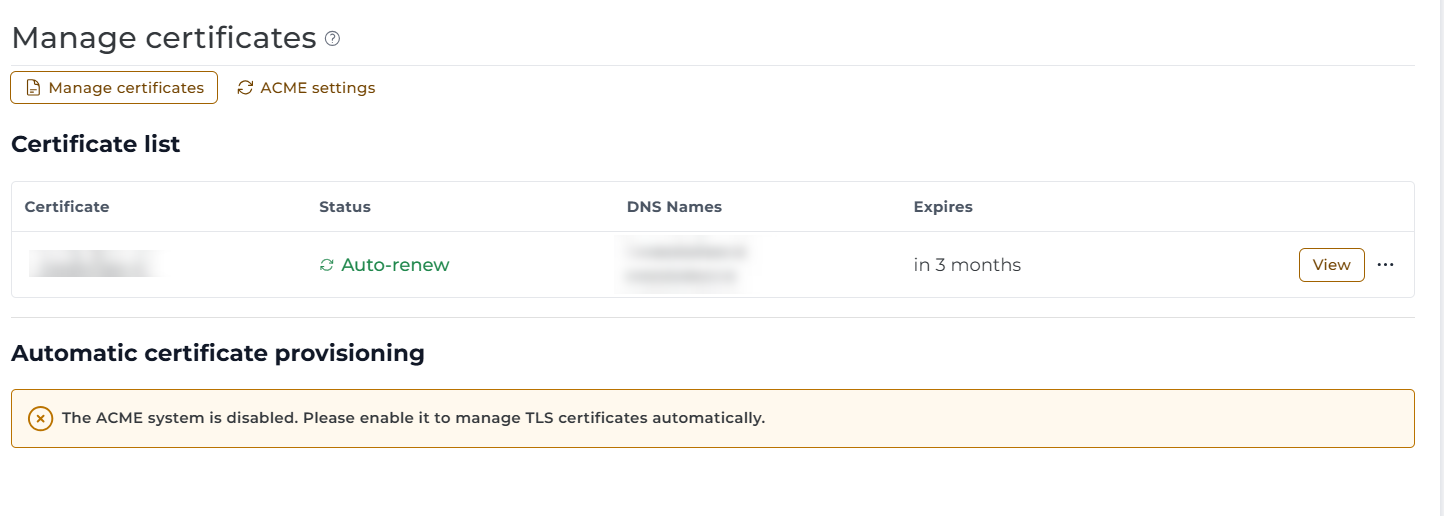Click the refresh icon beside ACME settings
This screenshot has height=516, width=1444.
point(245,88)
